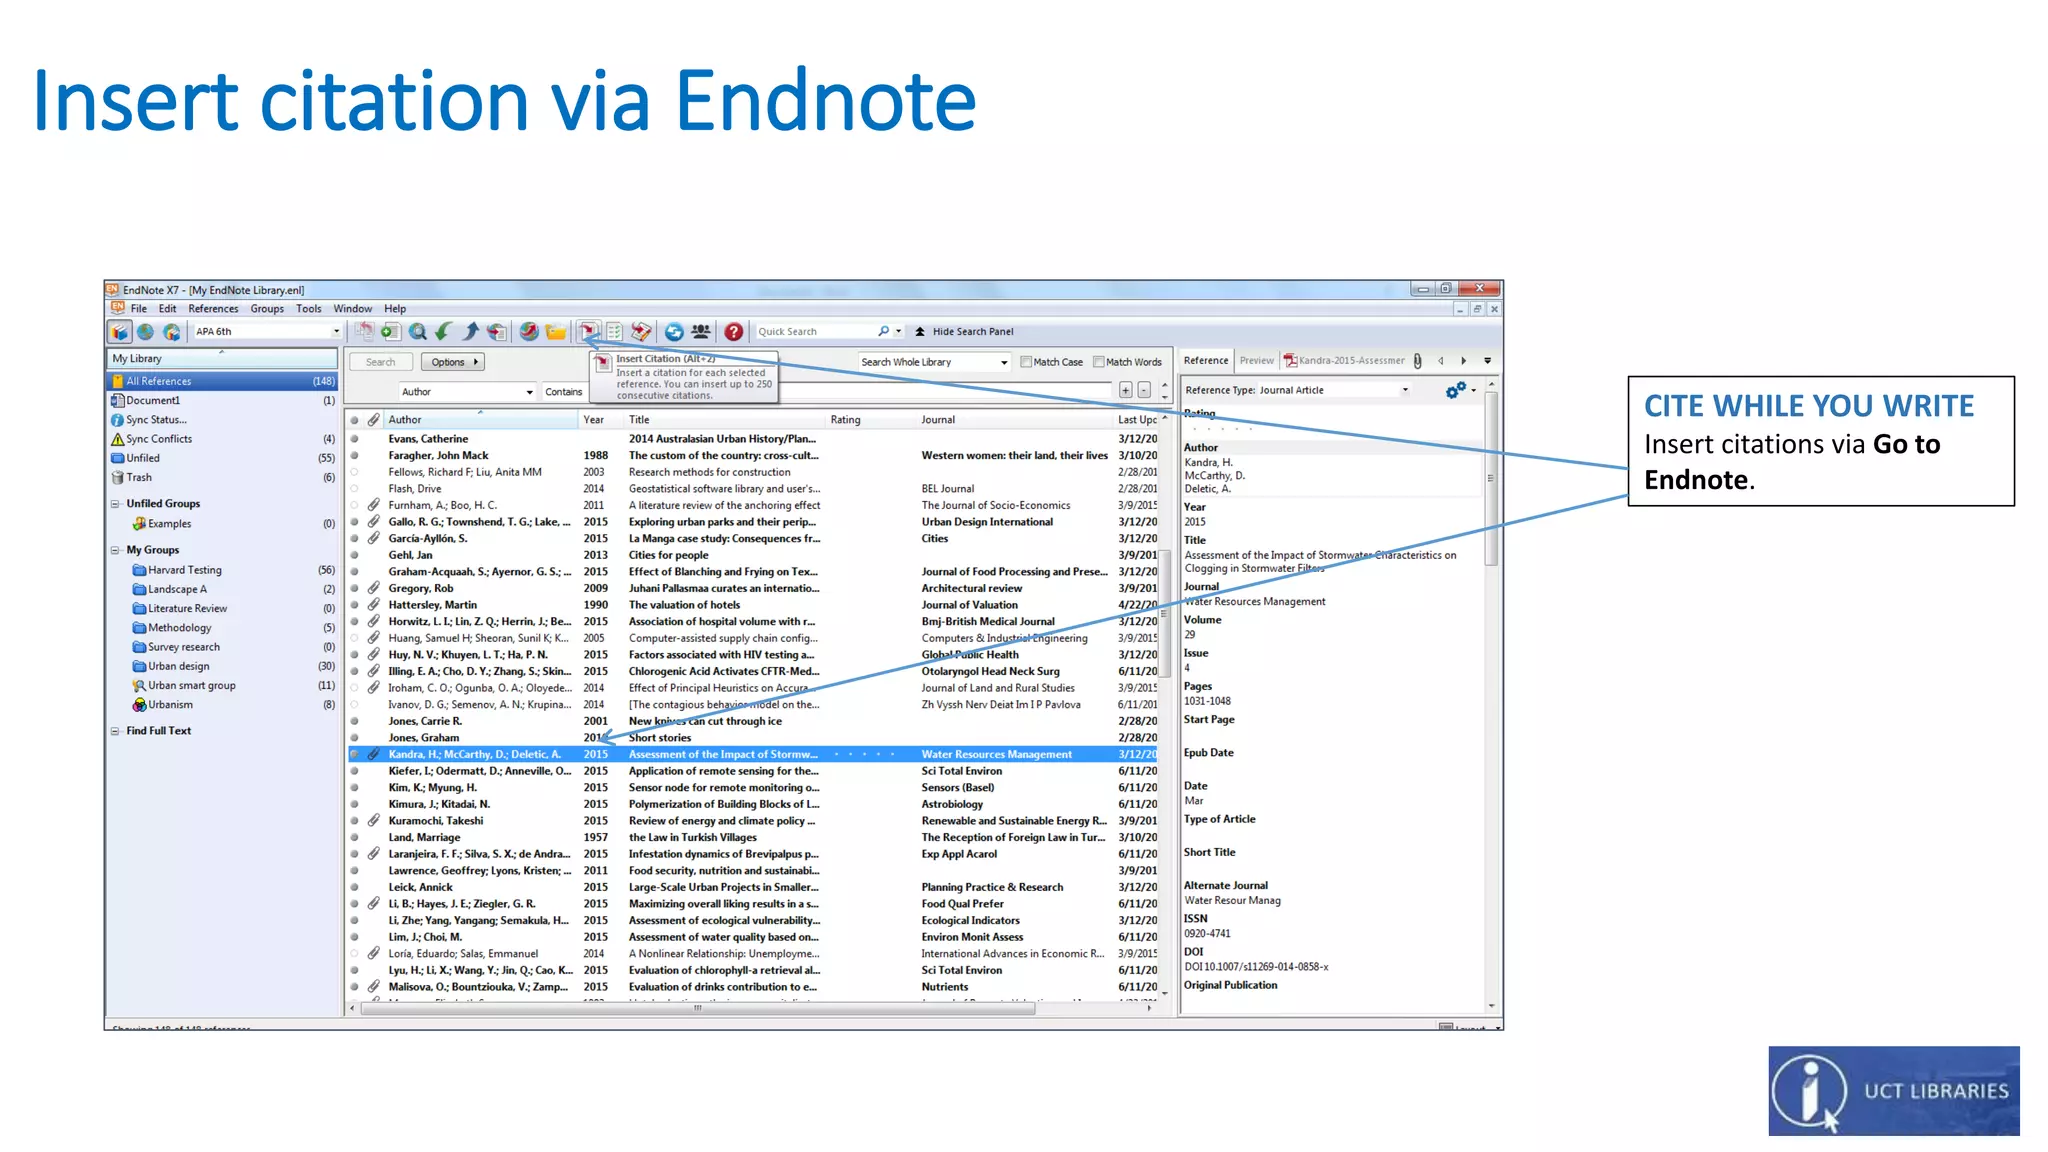Click the blue Export arrow icon
The height and width of the screenshot is (1152, 2048).
click(x=470, y=332)
